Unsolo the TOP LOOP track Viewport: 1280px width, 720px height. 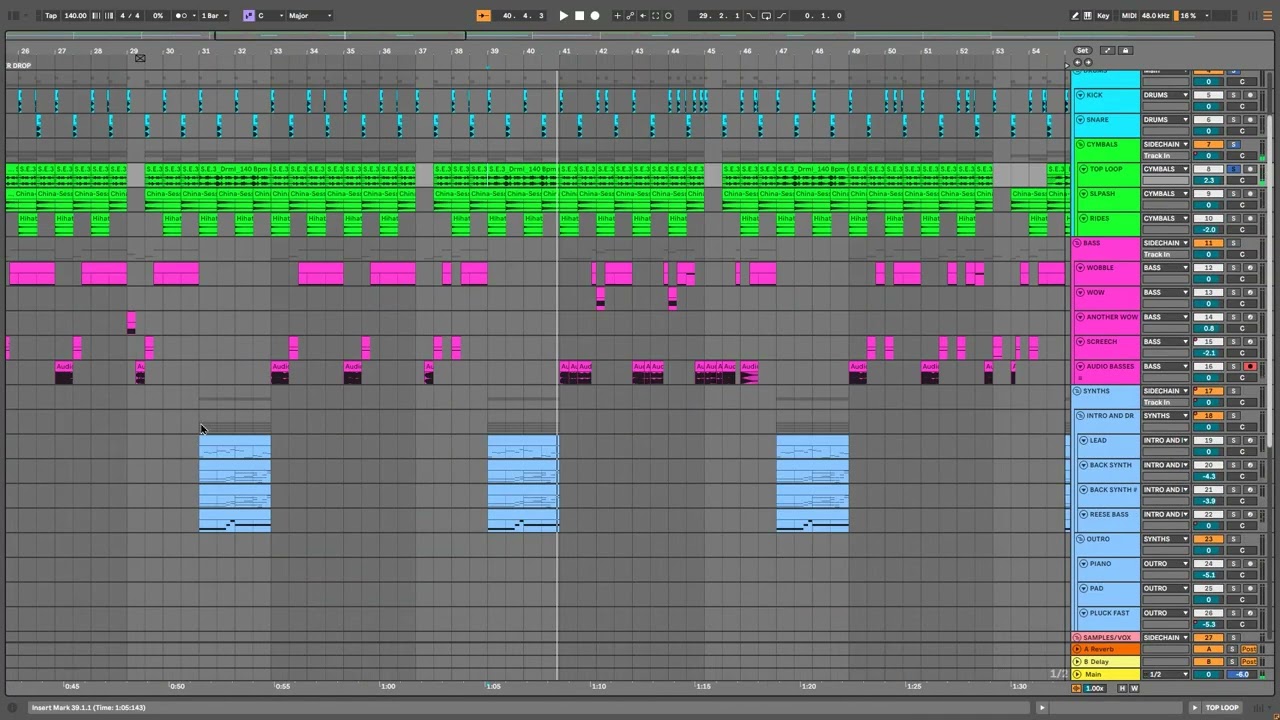point(1233,169)
